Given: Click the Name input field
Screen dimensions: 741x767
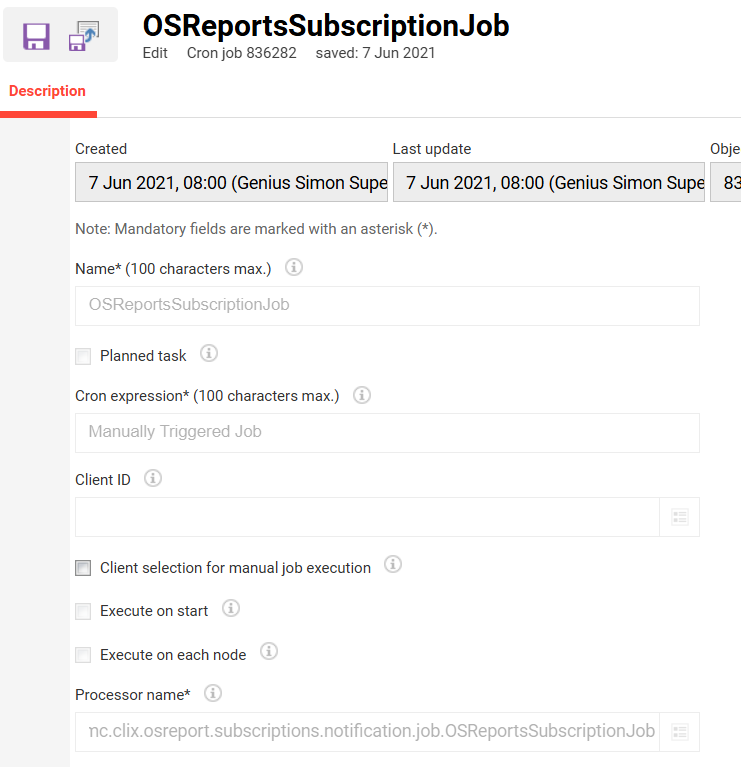Looking at the screenshot, I should (x=387, y=305).
